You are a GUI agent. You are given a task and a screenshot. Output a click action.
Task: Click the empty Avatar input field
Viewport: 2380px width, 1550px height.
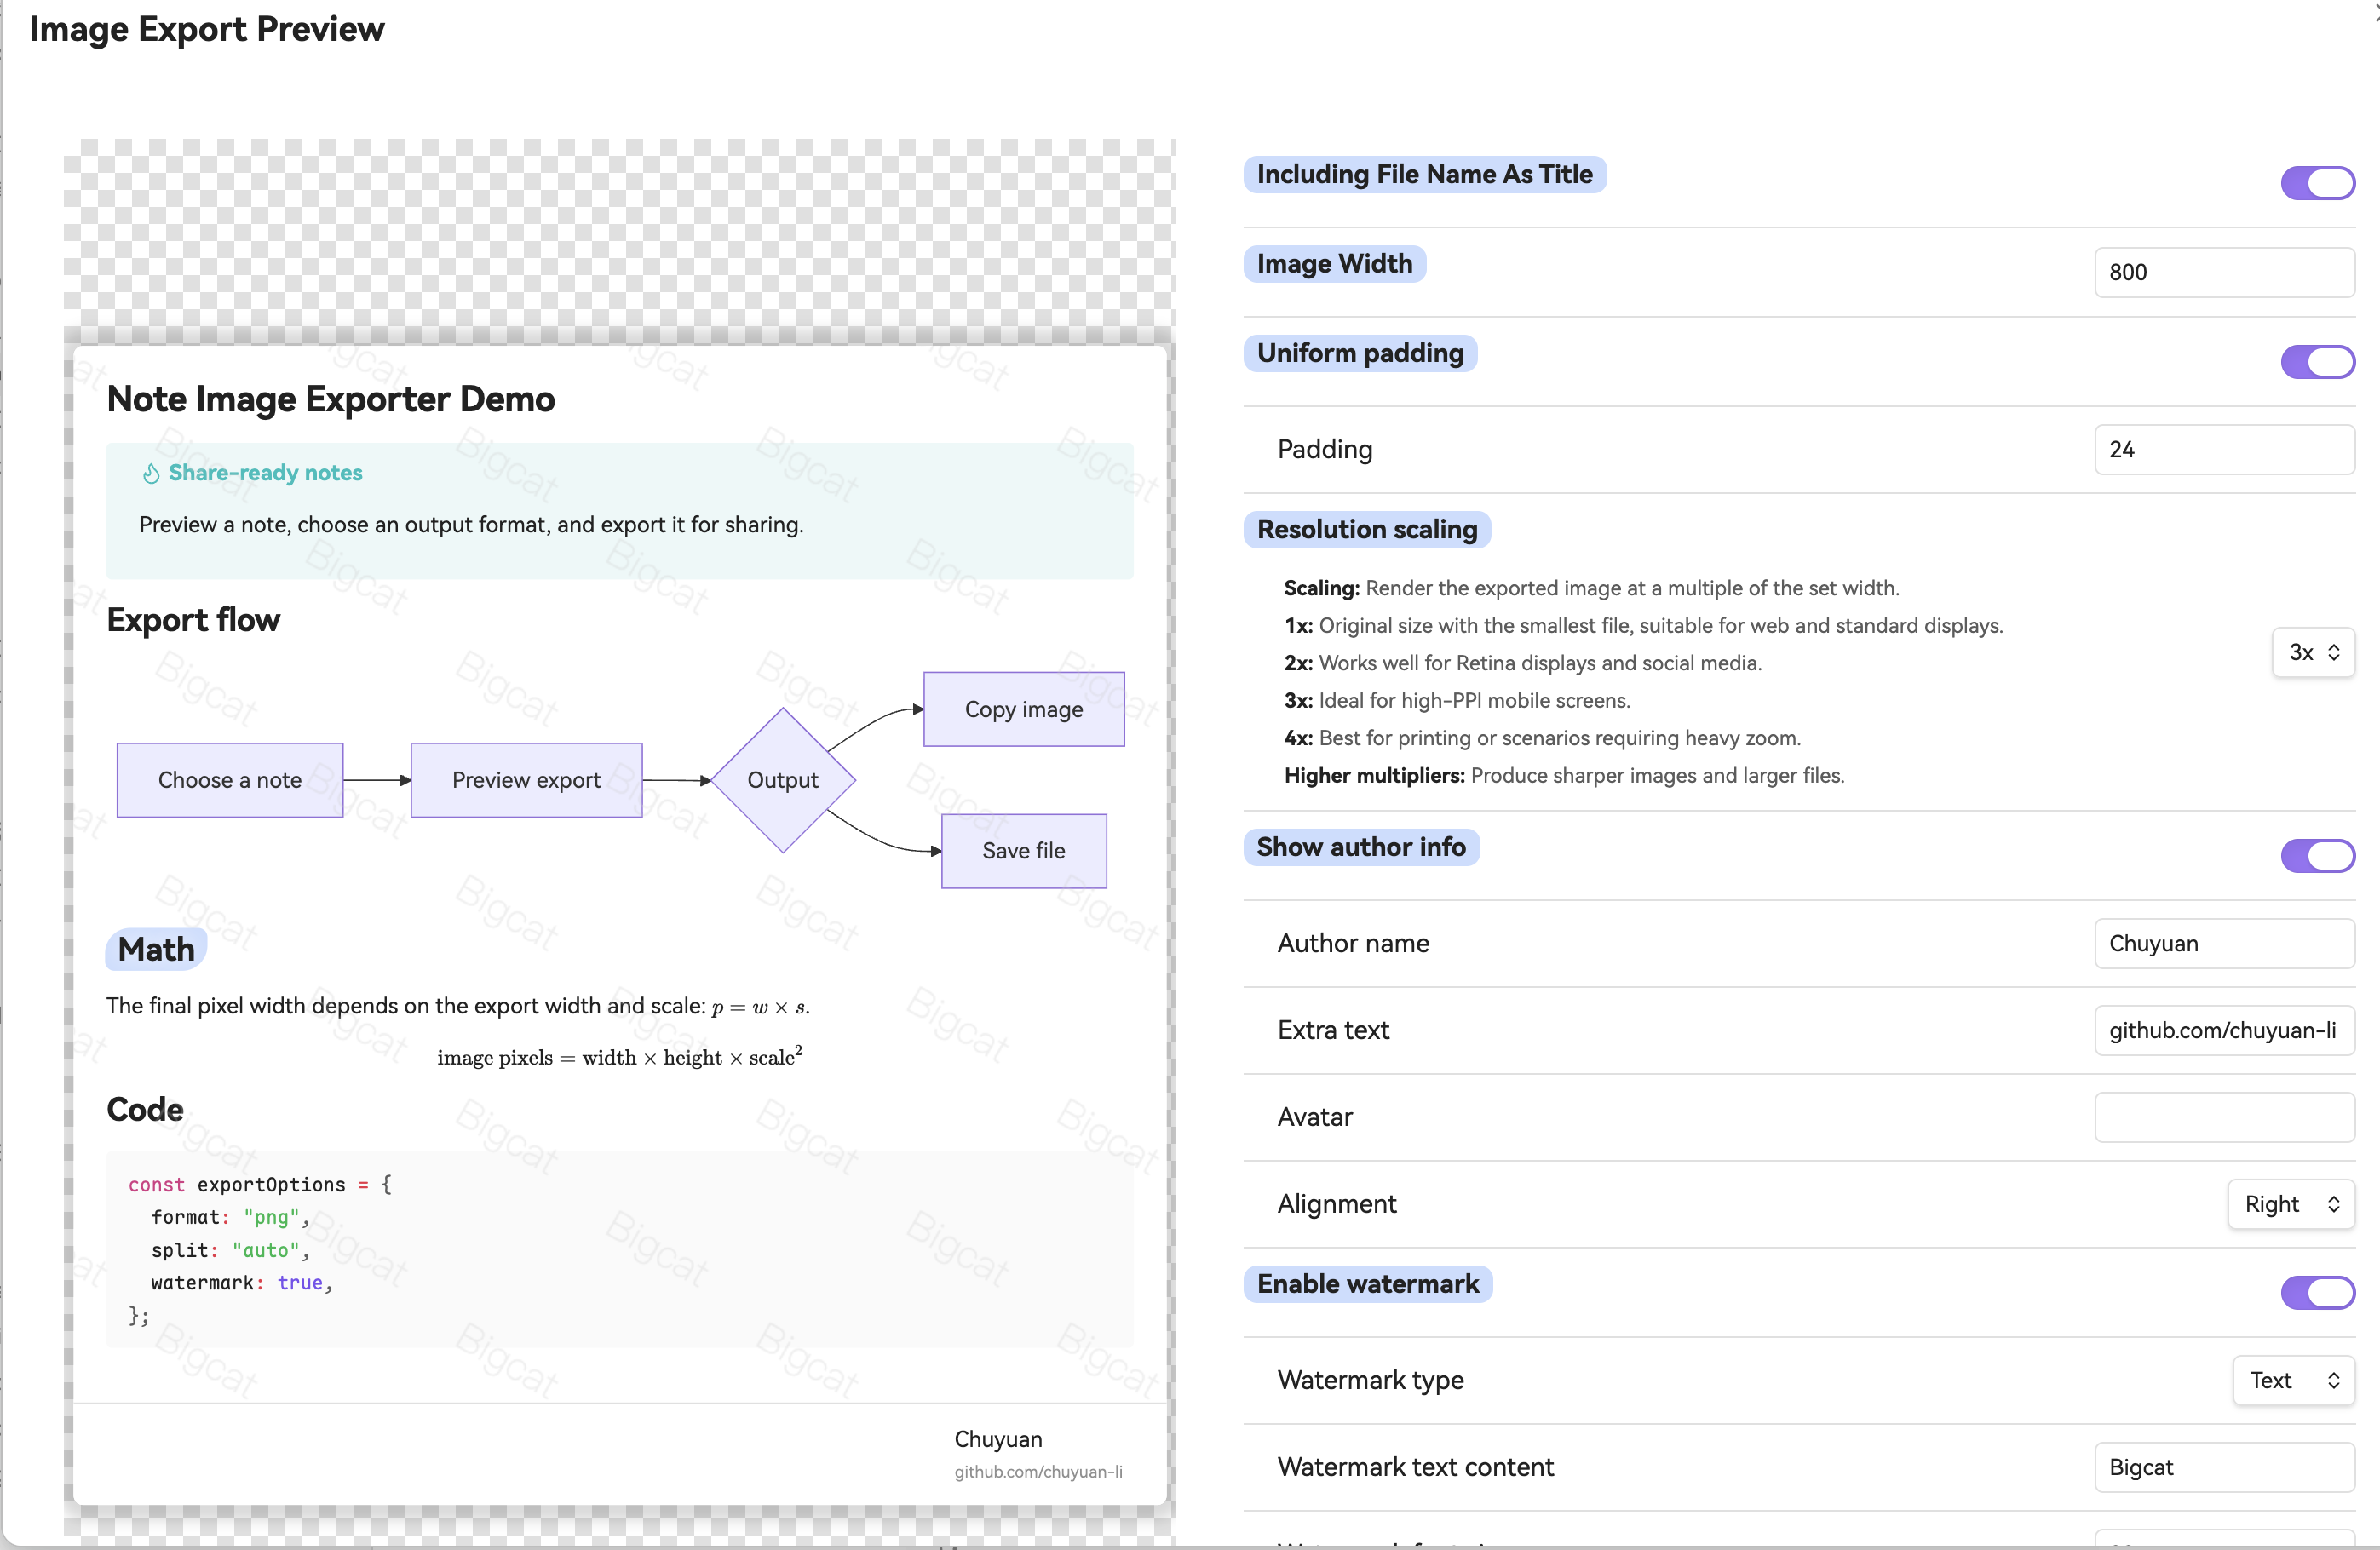pyautogui.click(x=2224, y=1117)
